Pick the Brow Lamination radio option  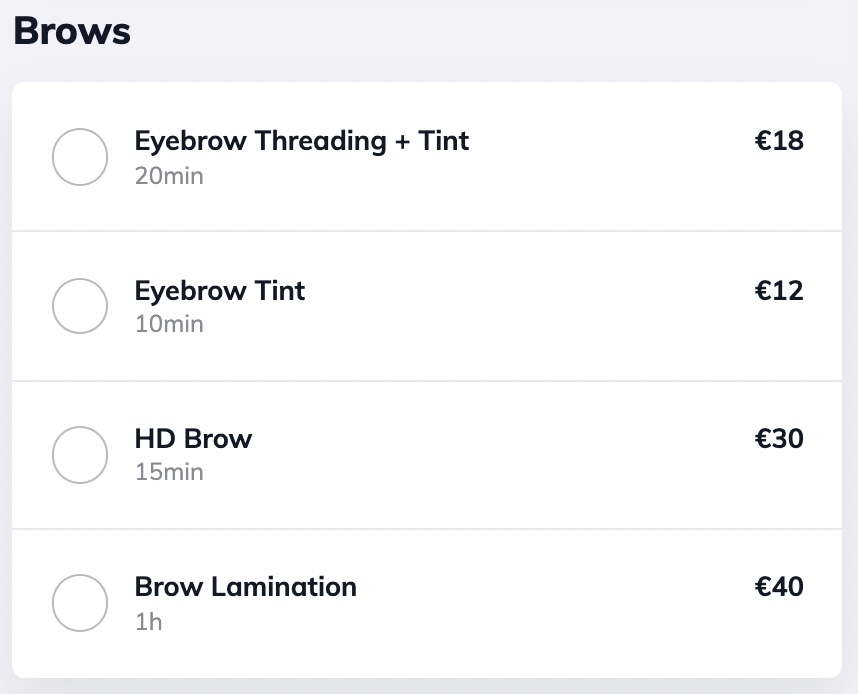(80, 603)
